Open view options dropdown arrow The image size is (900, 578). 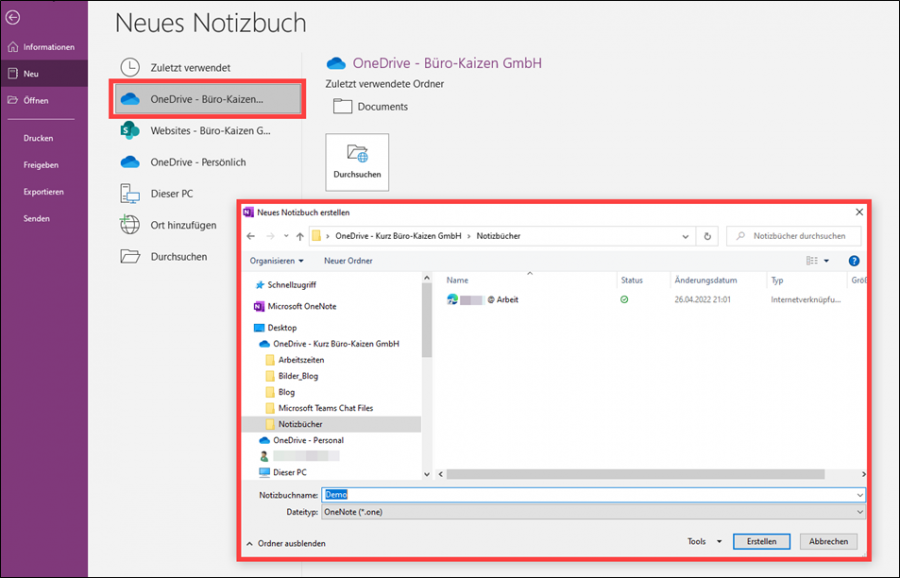[x=827, y=261]
